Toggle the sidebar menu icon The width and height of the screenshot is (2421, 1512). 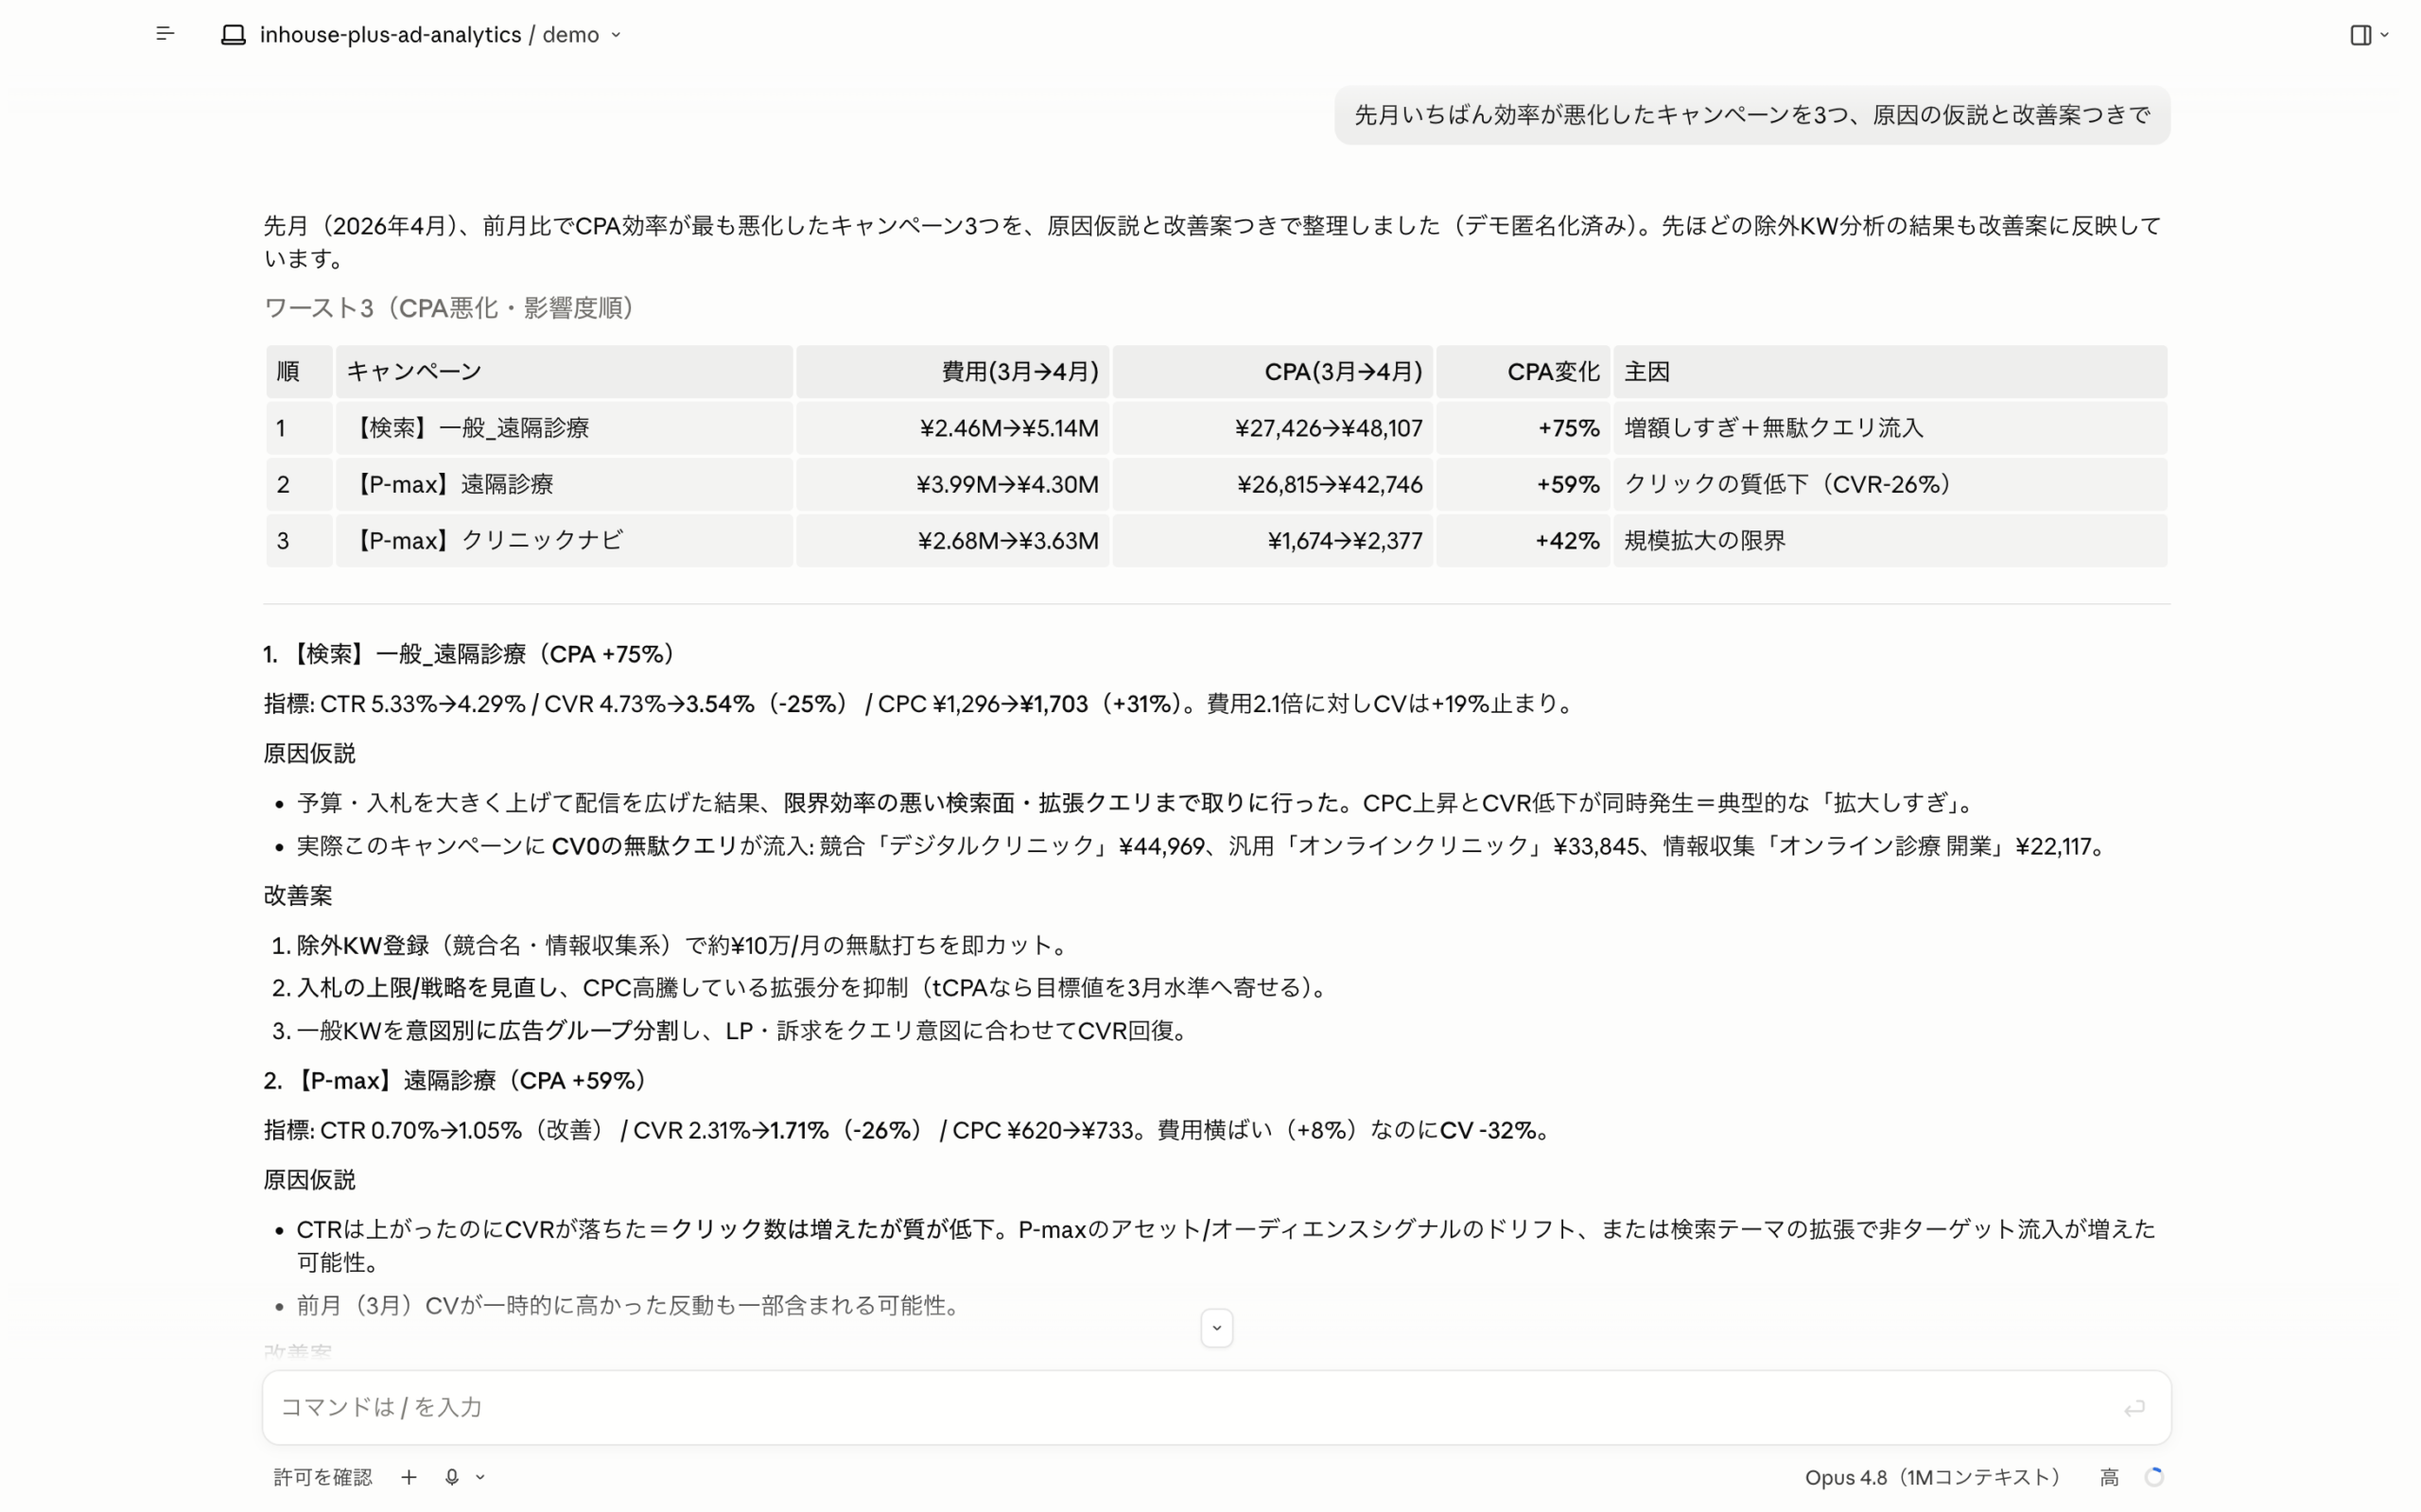click(165, 34)
